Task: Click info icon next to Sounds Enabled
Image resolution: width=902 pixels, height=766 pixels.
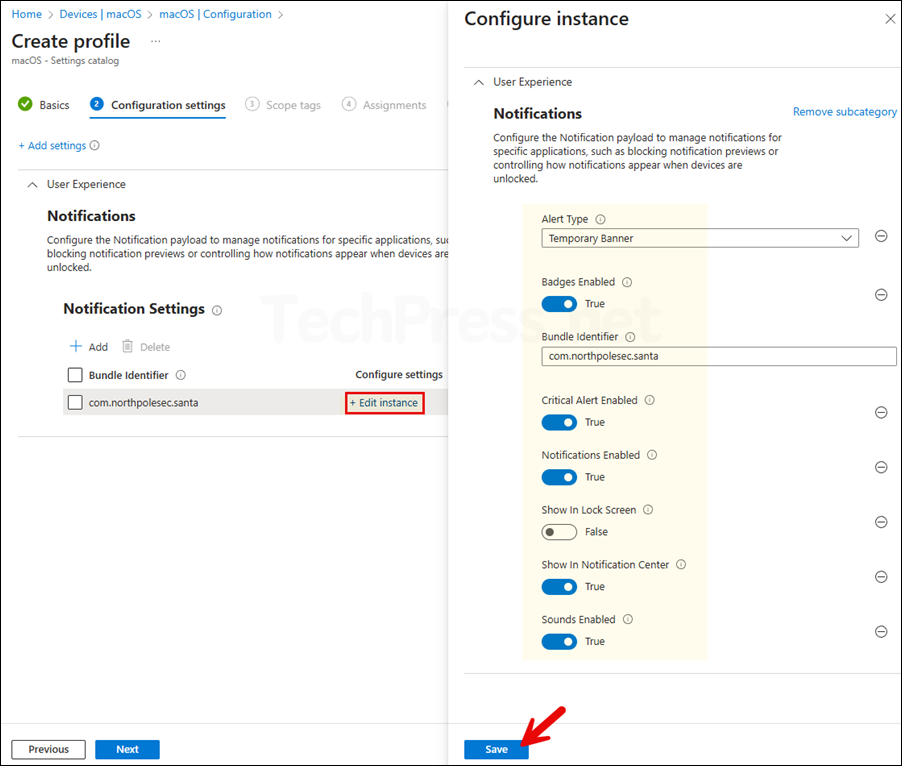Action: [628, 619]
